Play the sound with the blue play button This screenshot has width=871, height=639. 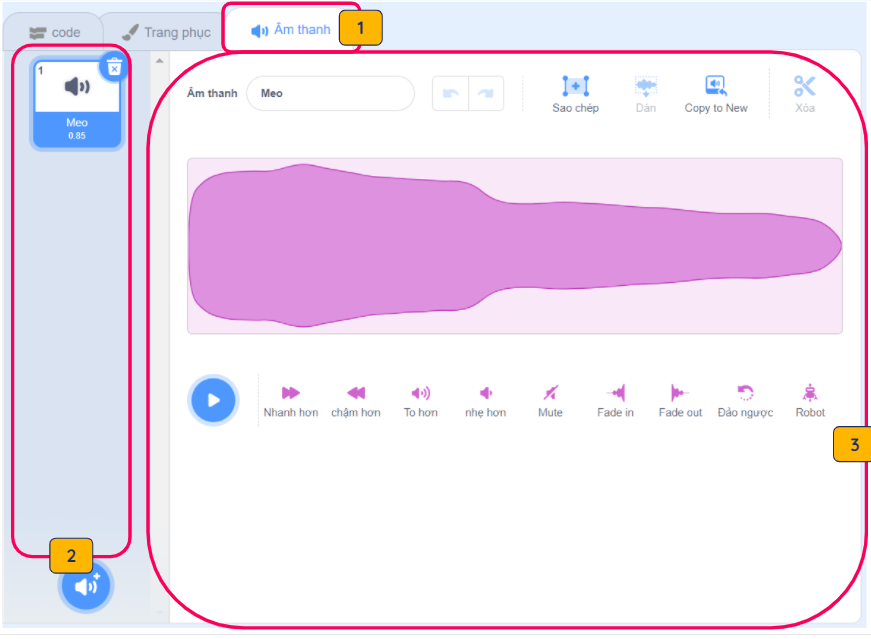(213, 400)
